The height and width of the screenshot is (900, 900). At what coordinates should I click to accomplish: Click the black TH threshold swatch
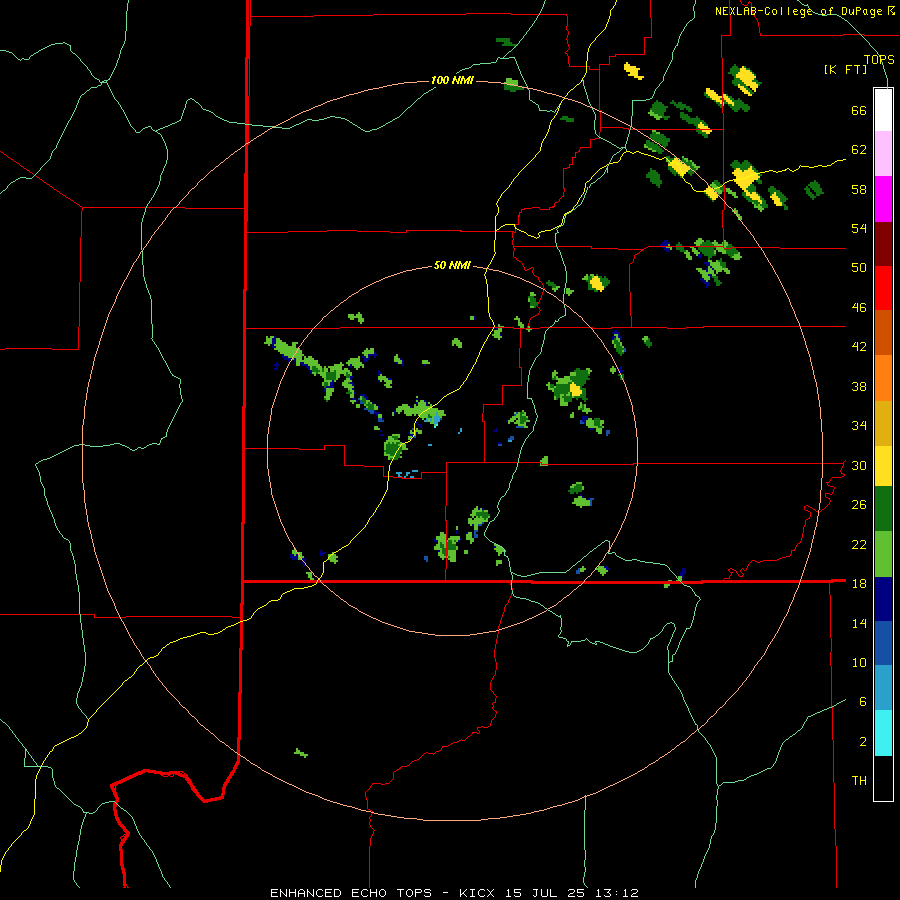tap(883, 778)
